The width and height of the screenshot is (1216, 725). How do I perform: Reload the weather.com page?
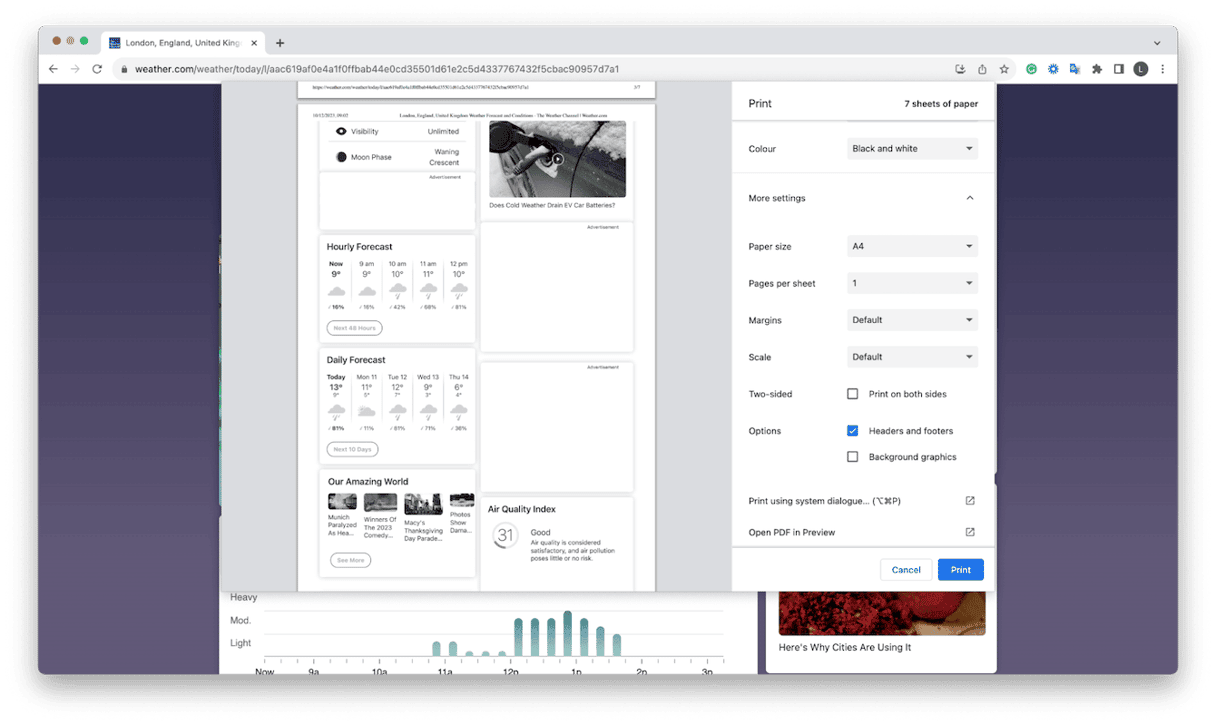click(x=97, y=69)
